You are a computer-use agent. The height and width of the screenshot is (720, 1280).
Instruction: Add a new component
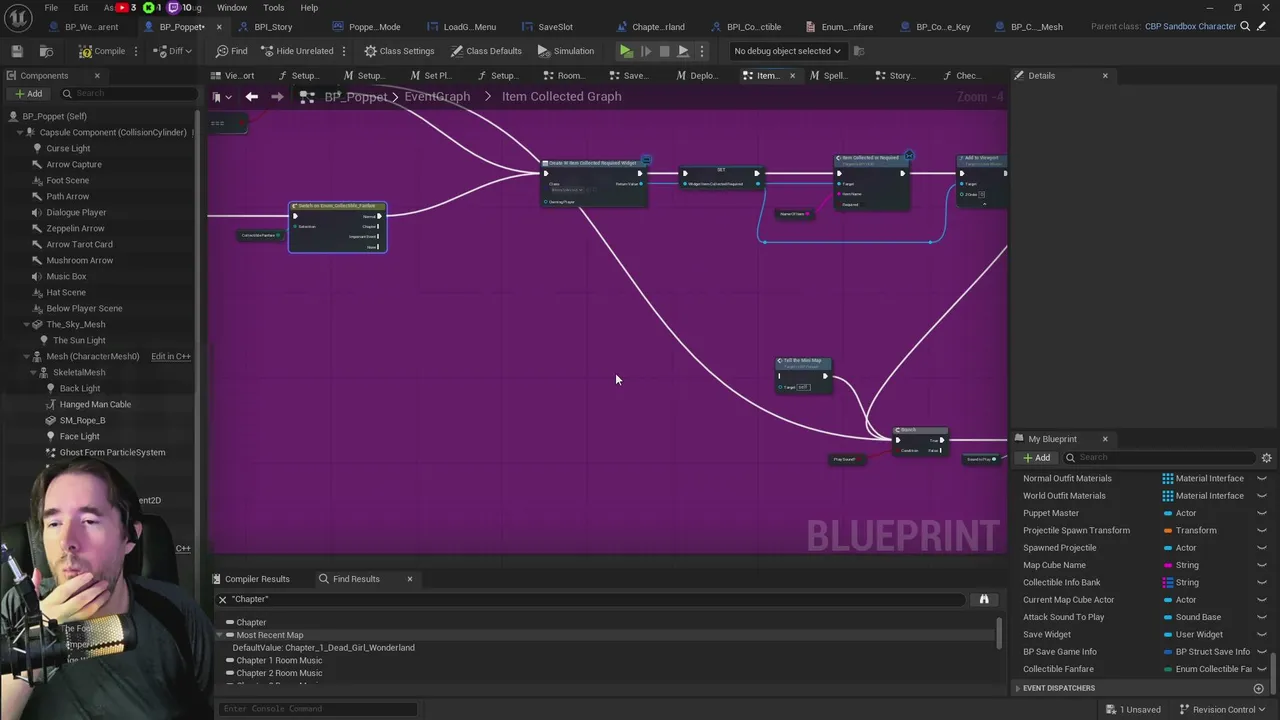28,94
